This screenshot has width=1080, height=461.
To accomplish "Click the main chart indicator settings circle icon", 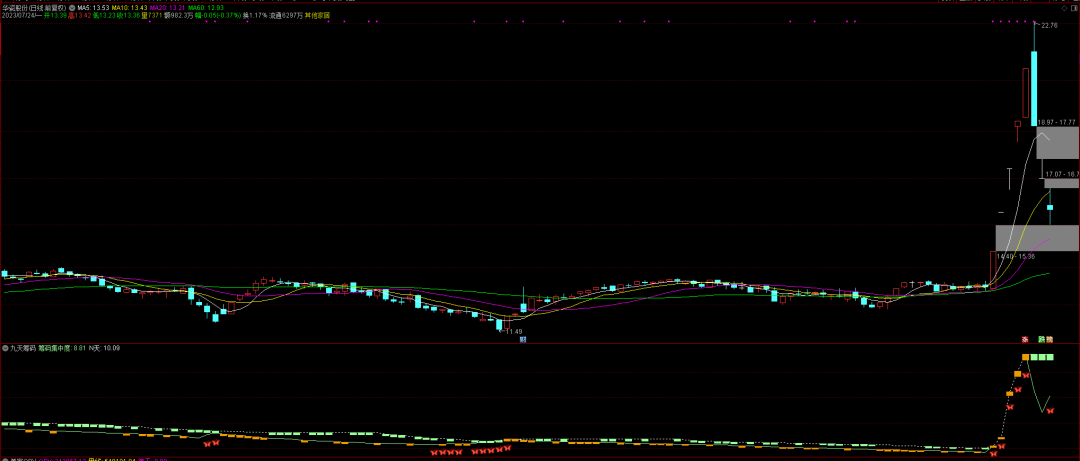I will point(72,6).
